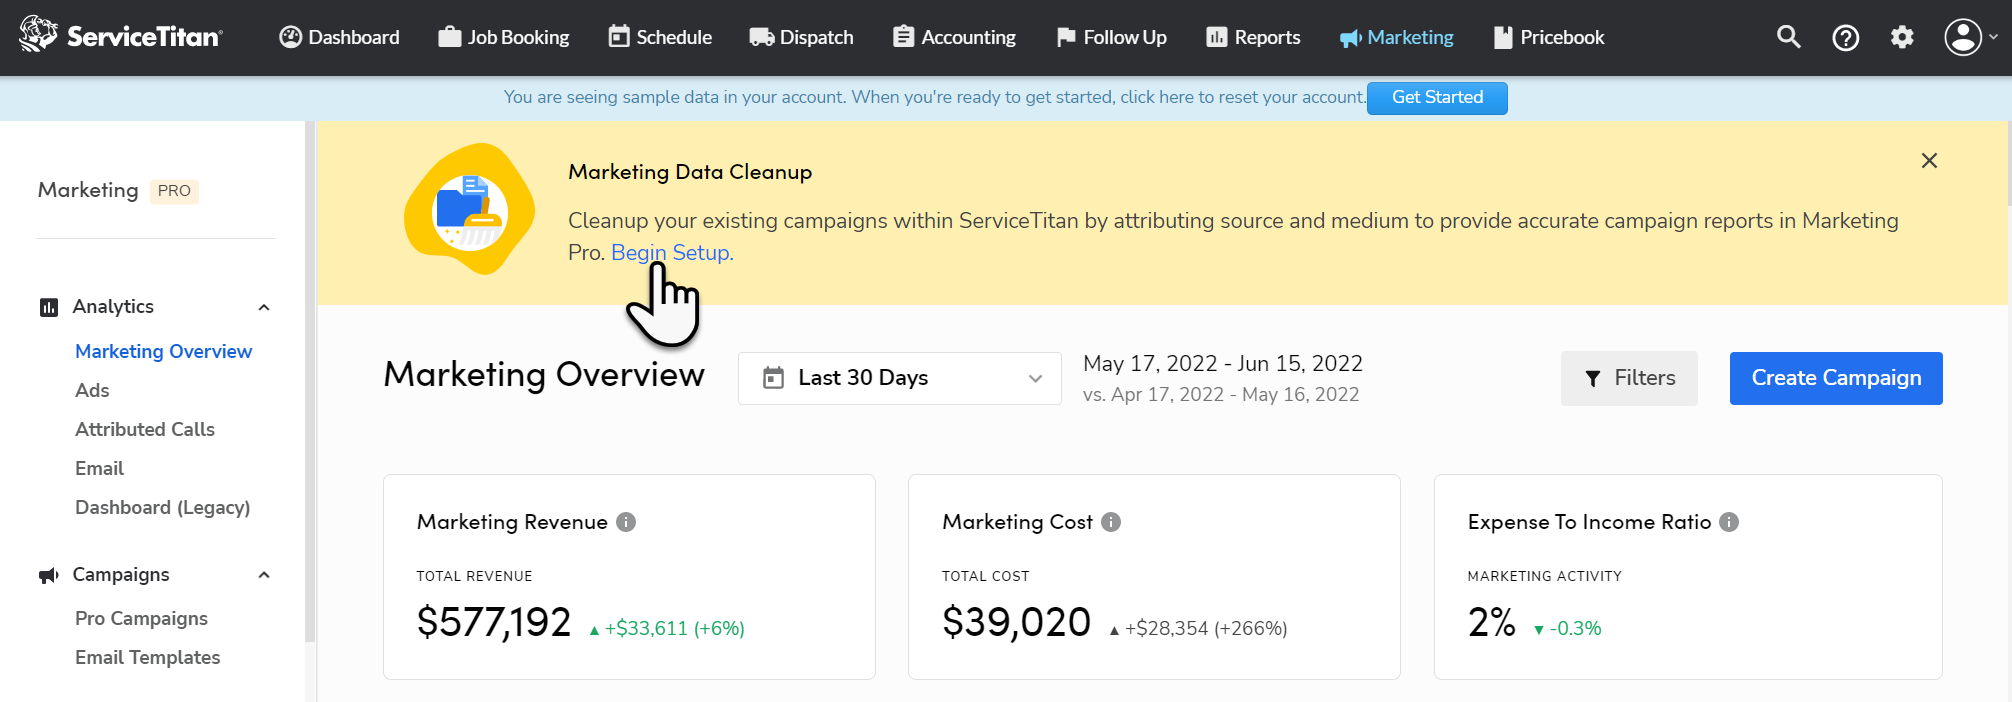
Task: Click the Analytics bar chart icon
Action: pyautogui.click(x=49, y=307)
